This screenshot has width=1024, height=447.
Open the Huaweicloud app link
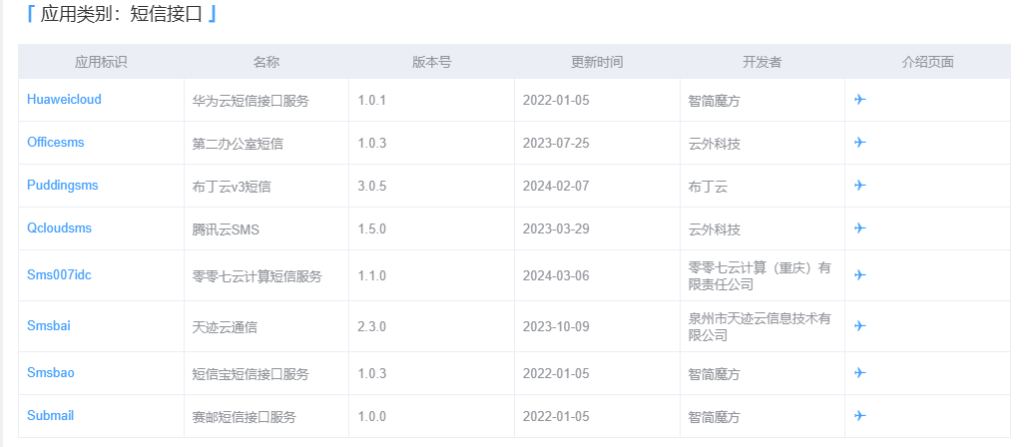(64, 99)
